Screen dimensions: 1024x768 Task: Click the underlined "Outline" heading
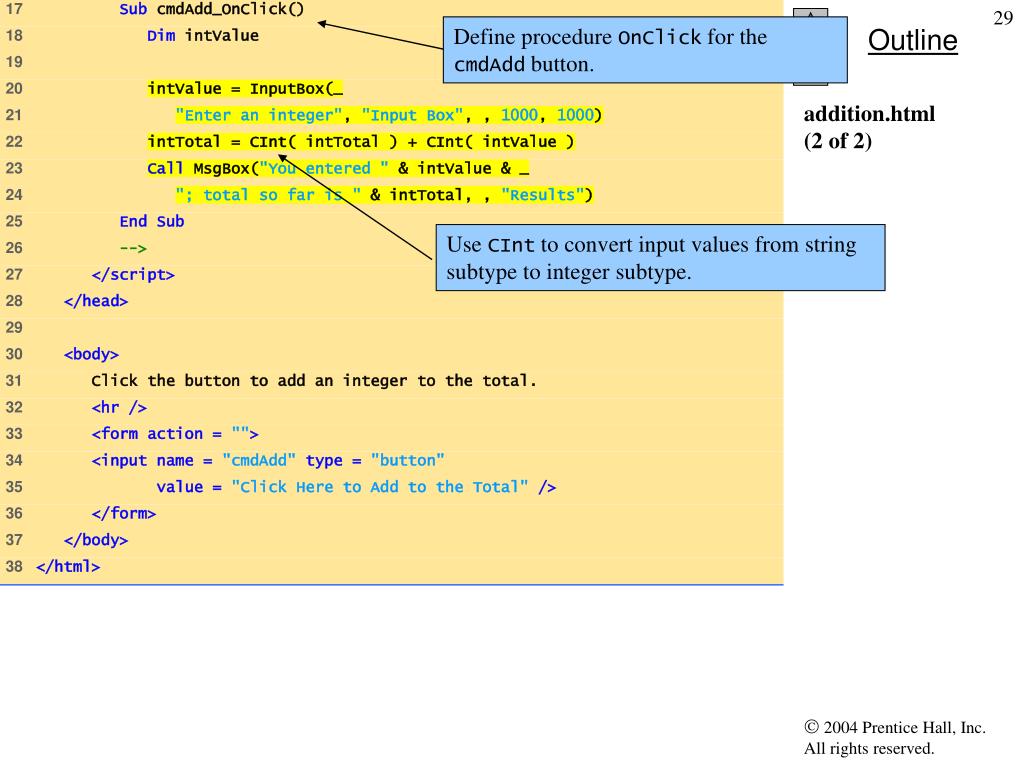coord(912,40)
